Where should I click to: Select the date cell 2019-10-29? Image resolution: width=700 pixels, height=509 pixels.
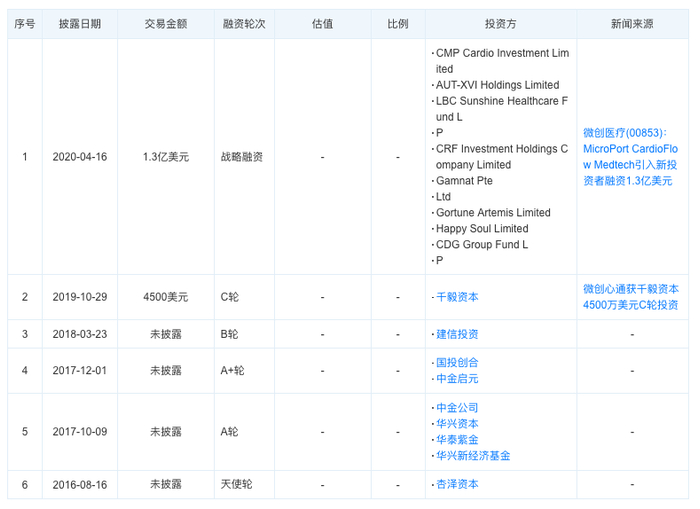coord(80,297)
